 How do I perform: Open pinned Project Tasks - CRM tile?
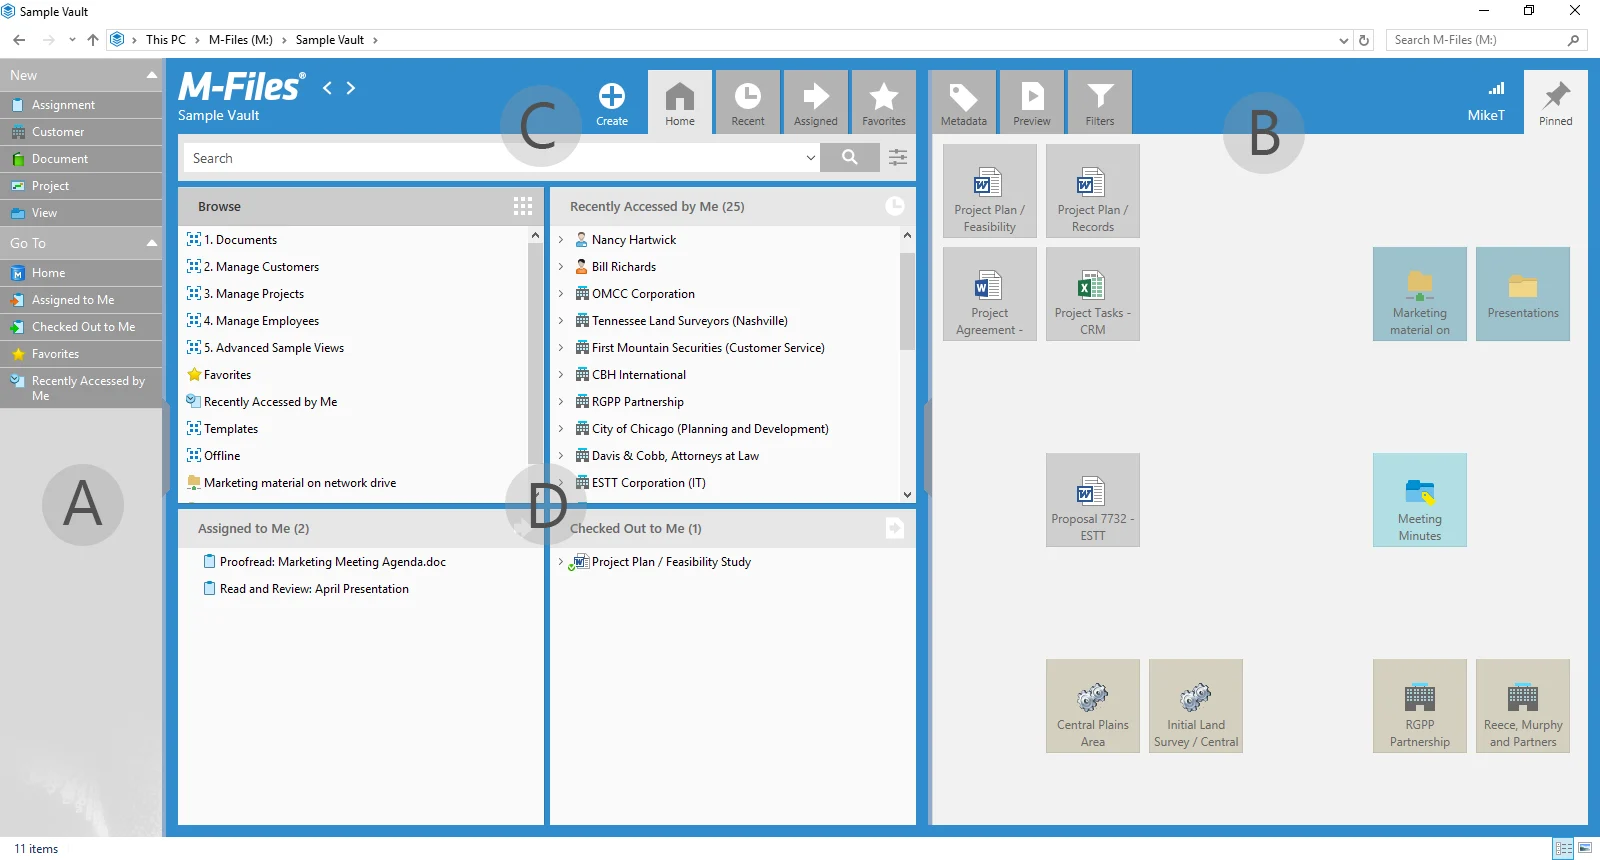tap(1093, 294)
